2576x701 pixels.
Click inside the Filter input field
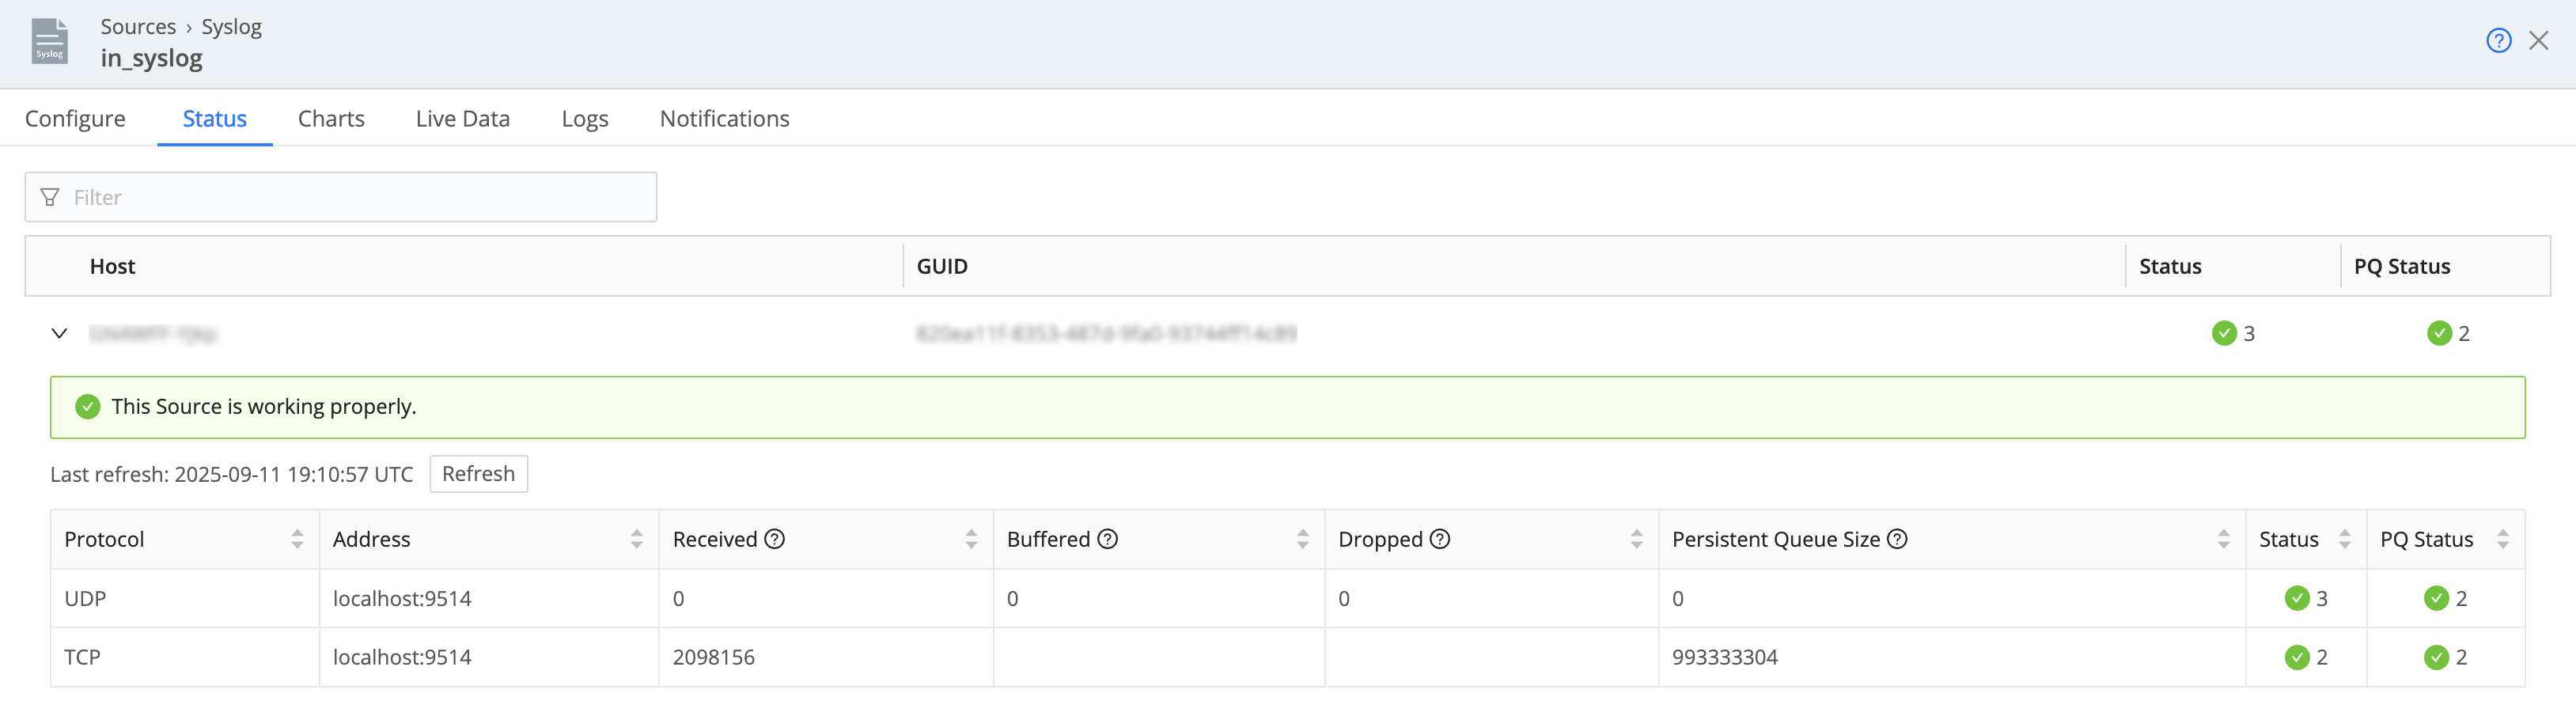coord(300,197)
